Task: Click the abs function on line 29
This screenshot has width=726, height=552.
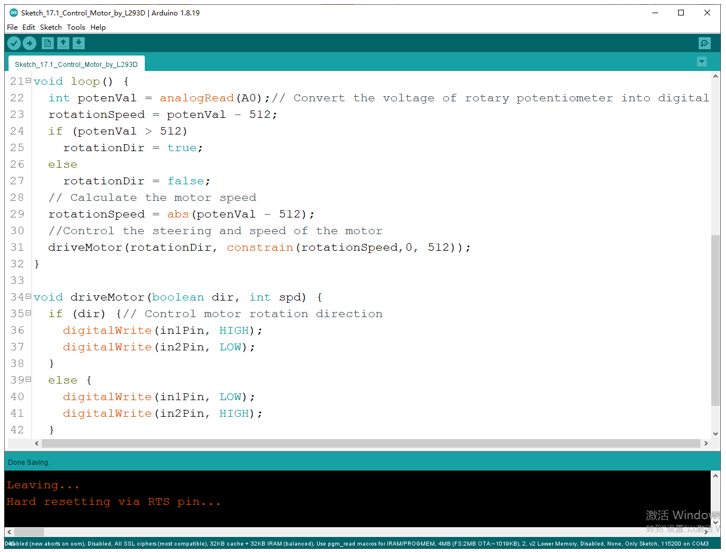Action: tap(178, 214)
